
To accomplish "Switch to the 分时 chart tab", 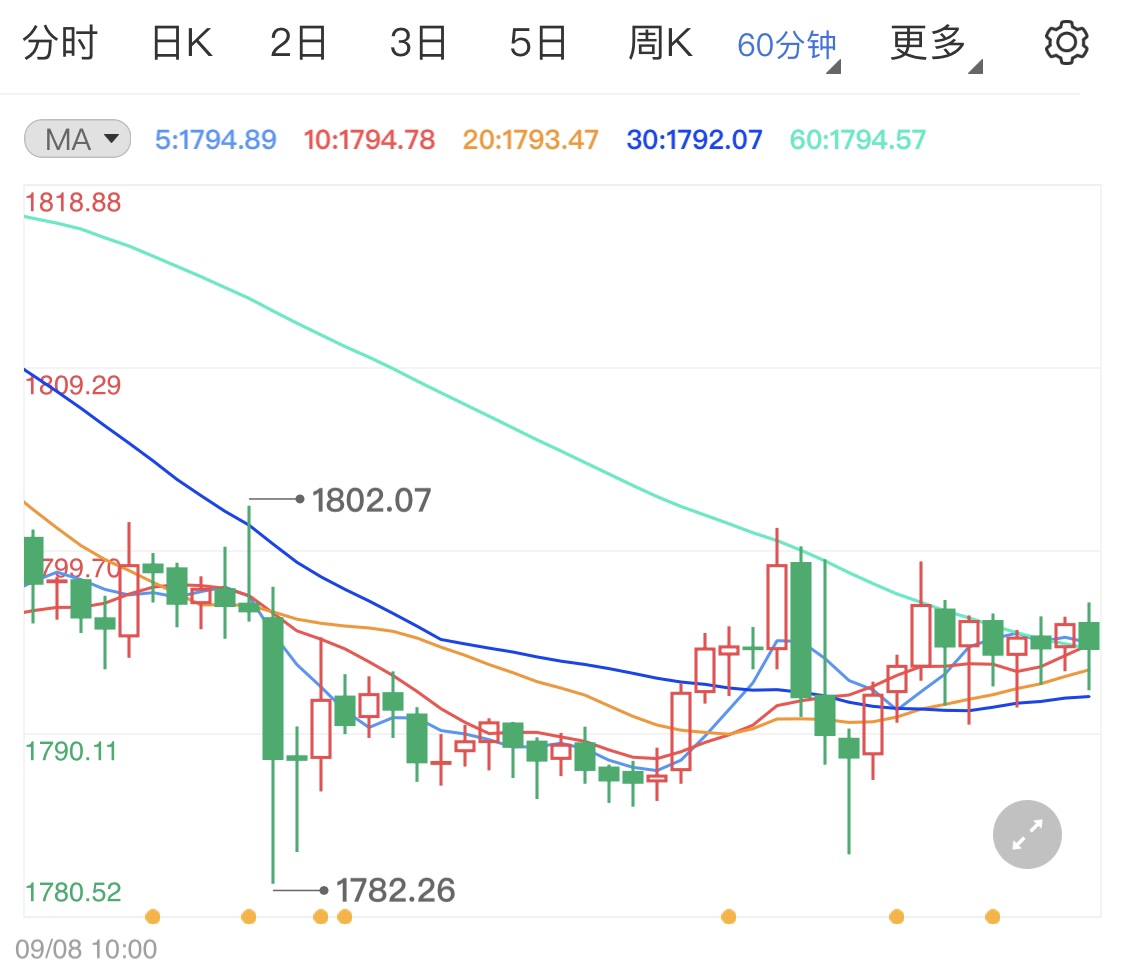I will coord(62,41).
